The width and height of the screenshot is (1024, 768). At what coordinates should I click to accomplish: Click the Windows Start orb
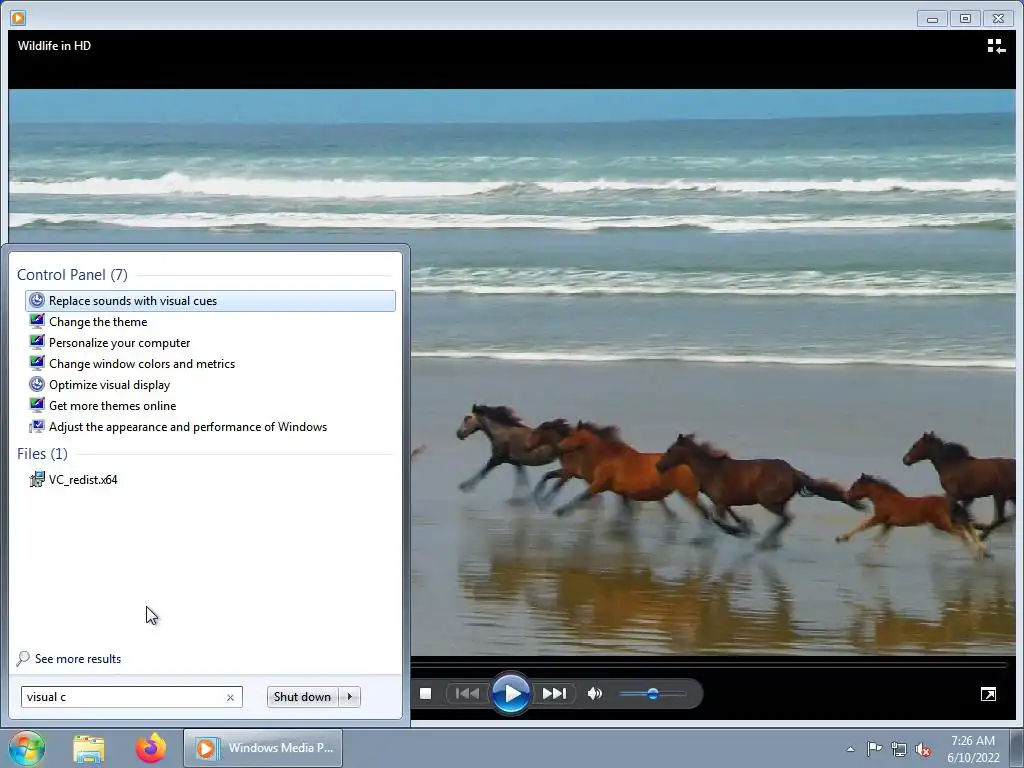pos(27,748)
